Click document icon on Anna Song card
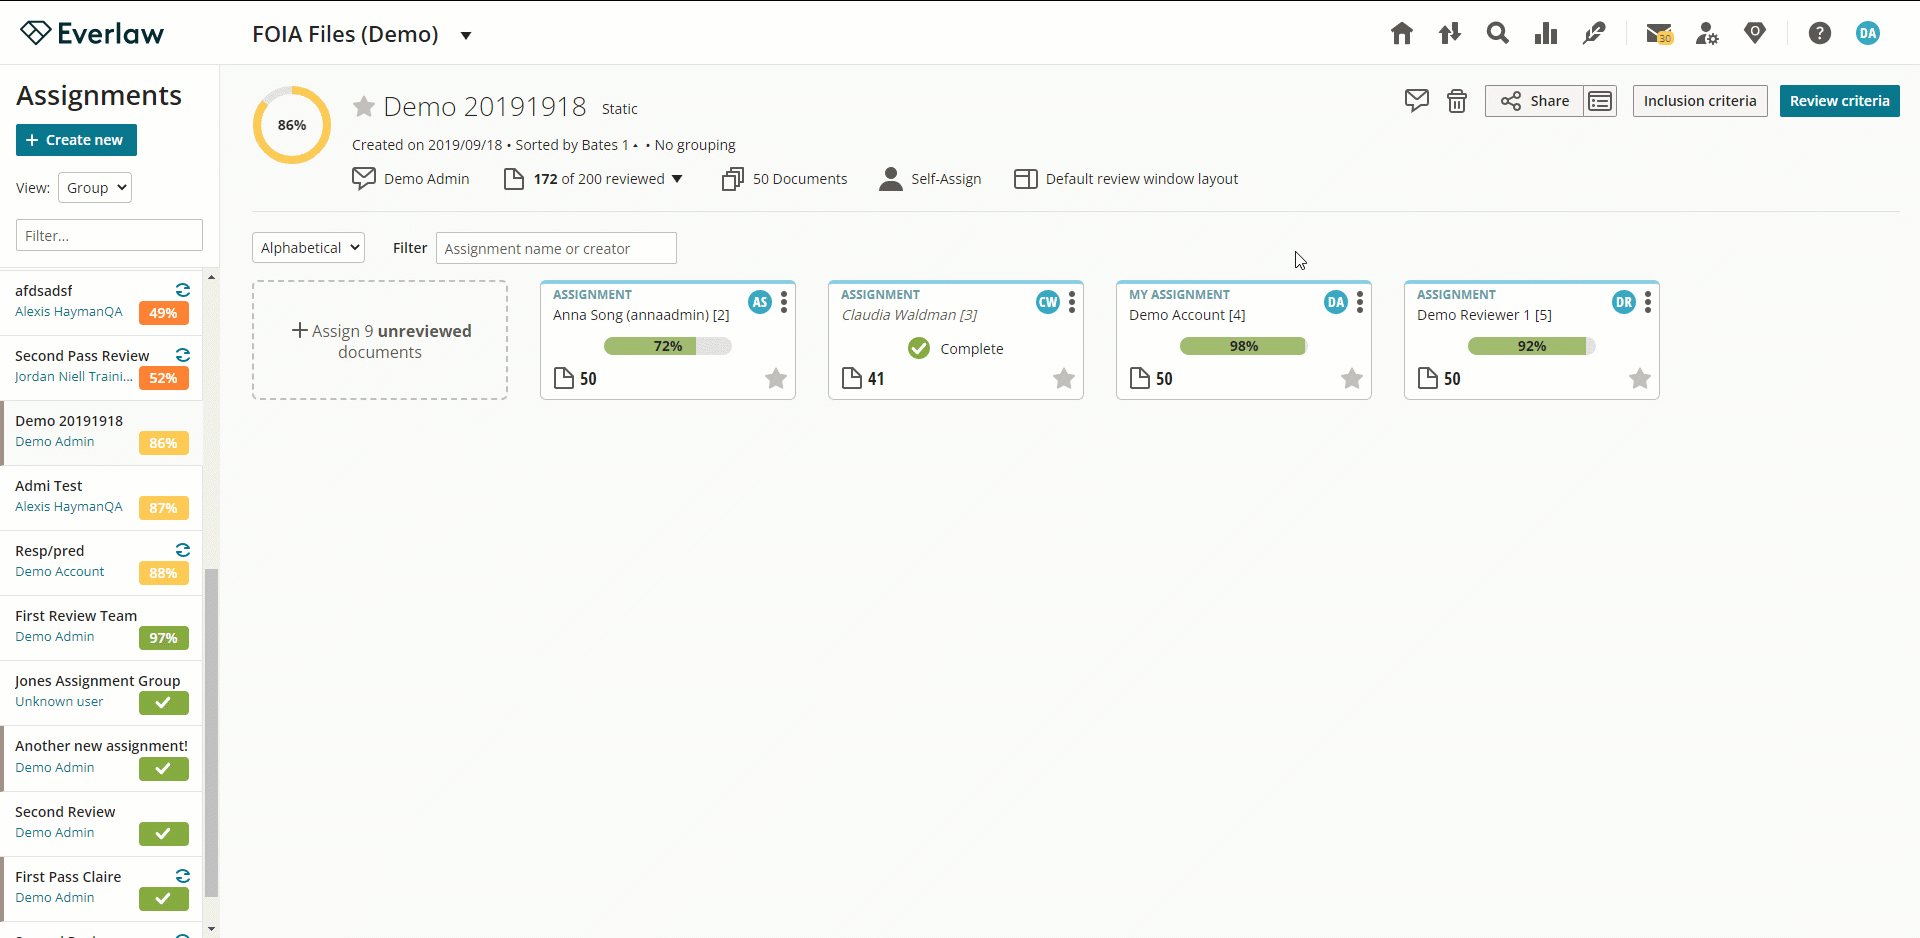This screenshot has width=1920, height=938. (564, 378)
